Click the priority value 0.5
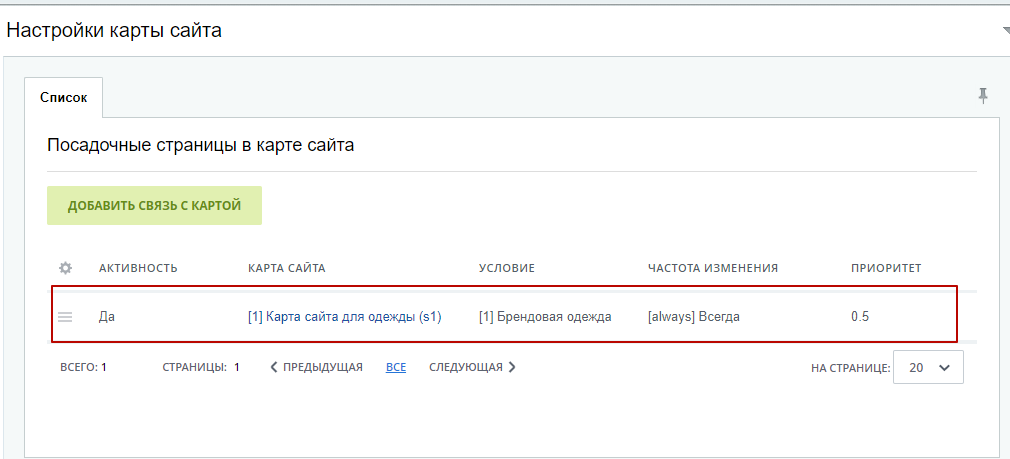This screenshot has height=459, width=1010. point(860,317)
